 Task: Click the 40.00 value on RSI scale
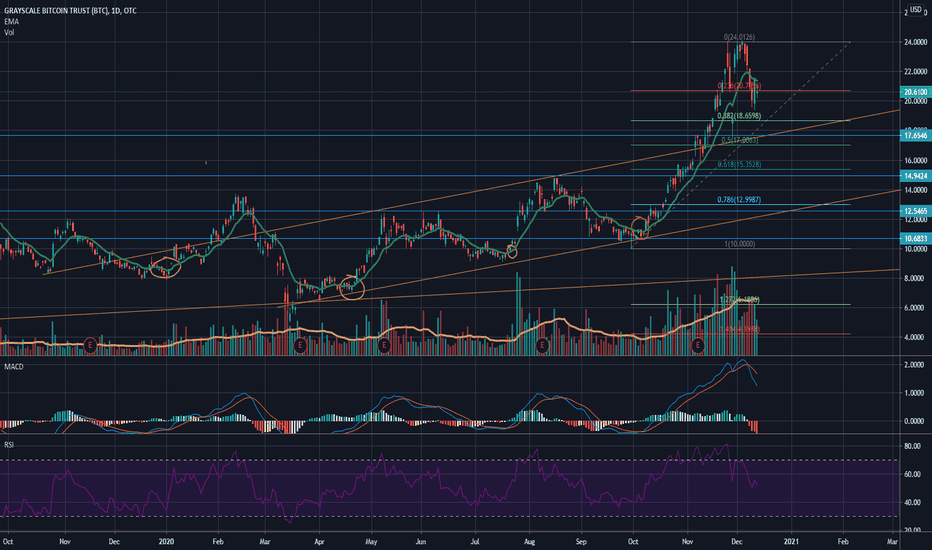(x=912, y=502)
